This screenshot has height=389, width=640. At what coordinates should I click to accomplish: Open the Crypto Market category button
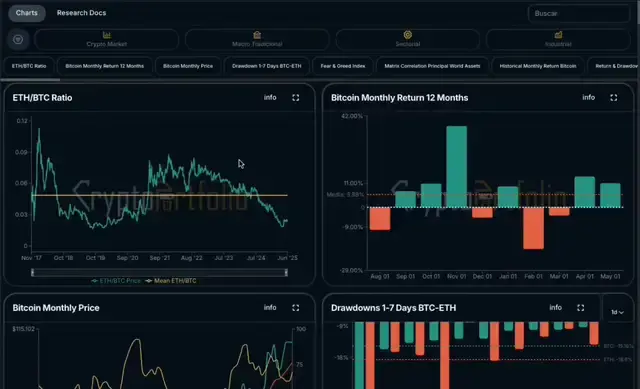tap(107, 40)
